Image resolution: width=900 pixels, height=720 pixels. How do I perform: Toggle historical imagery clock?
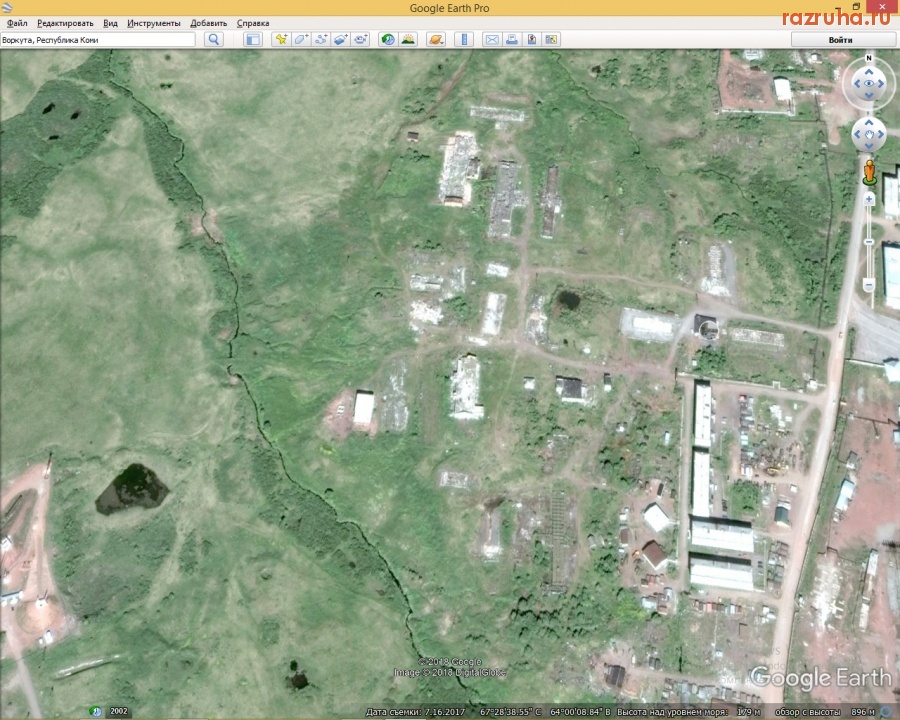click(388, 39)
